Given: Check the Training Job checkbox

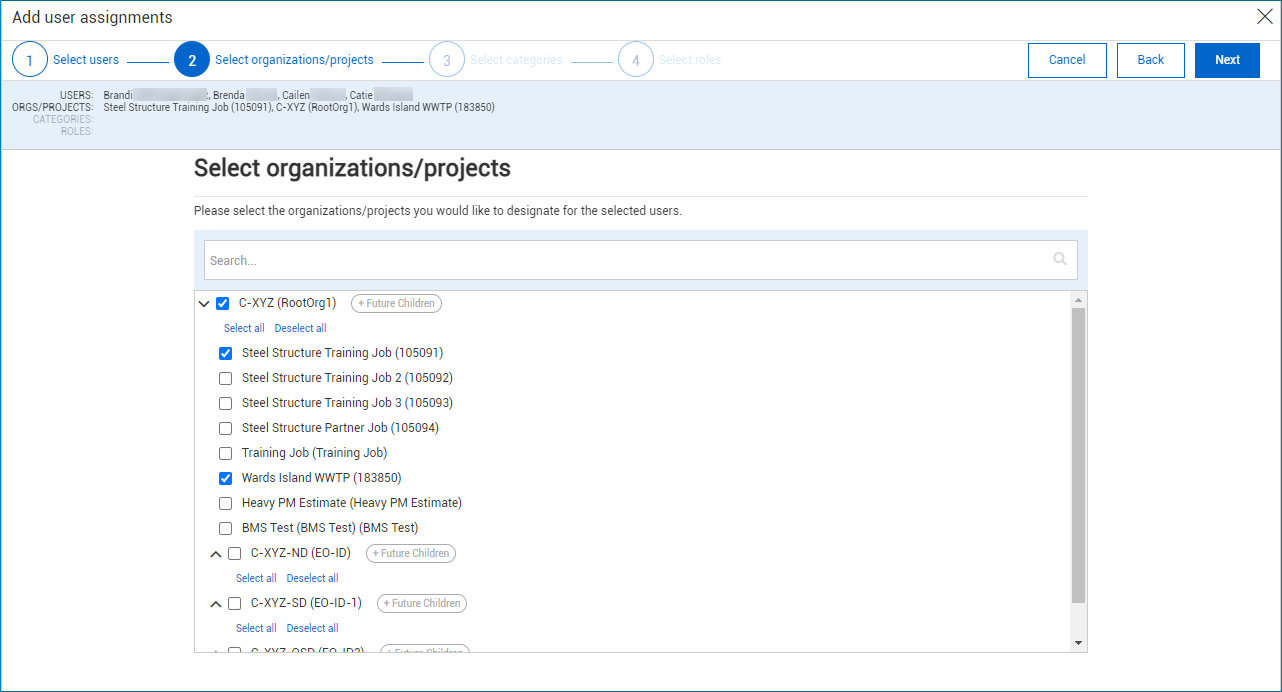Looking at the screenshot, I should [225, 453].
